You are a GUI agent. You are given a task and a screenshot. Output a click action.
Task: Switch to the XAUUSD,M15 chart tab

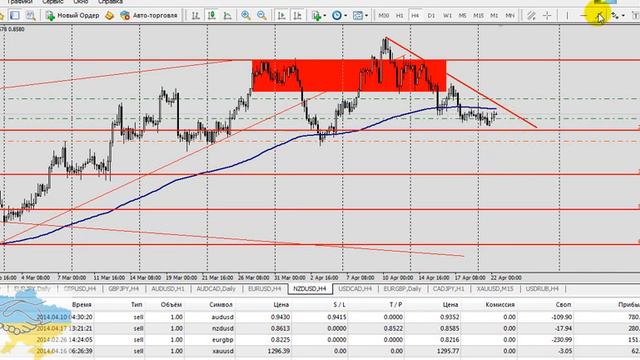coord(495,289)
